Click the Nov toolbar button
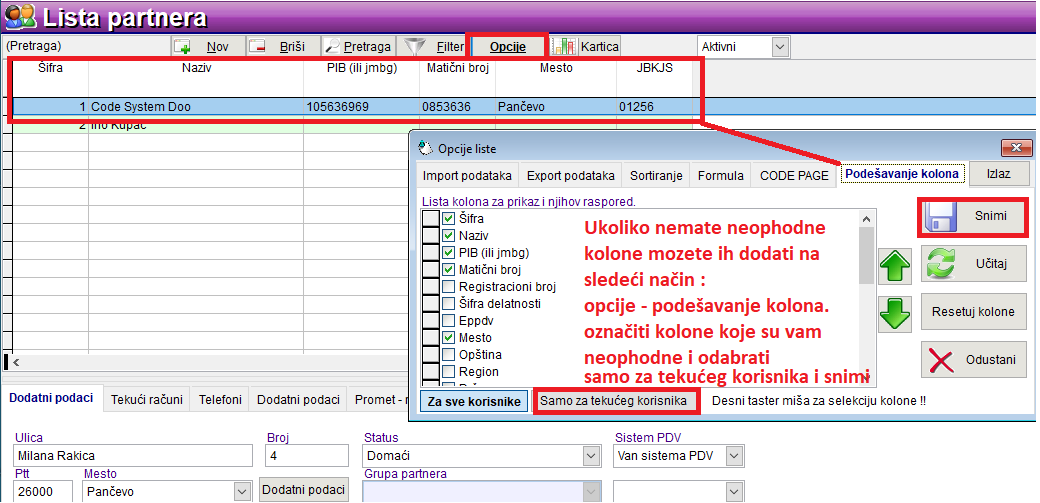Viewport: 1040px width, 503px height. click(206, 46)
